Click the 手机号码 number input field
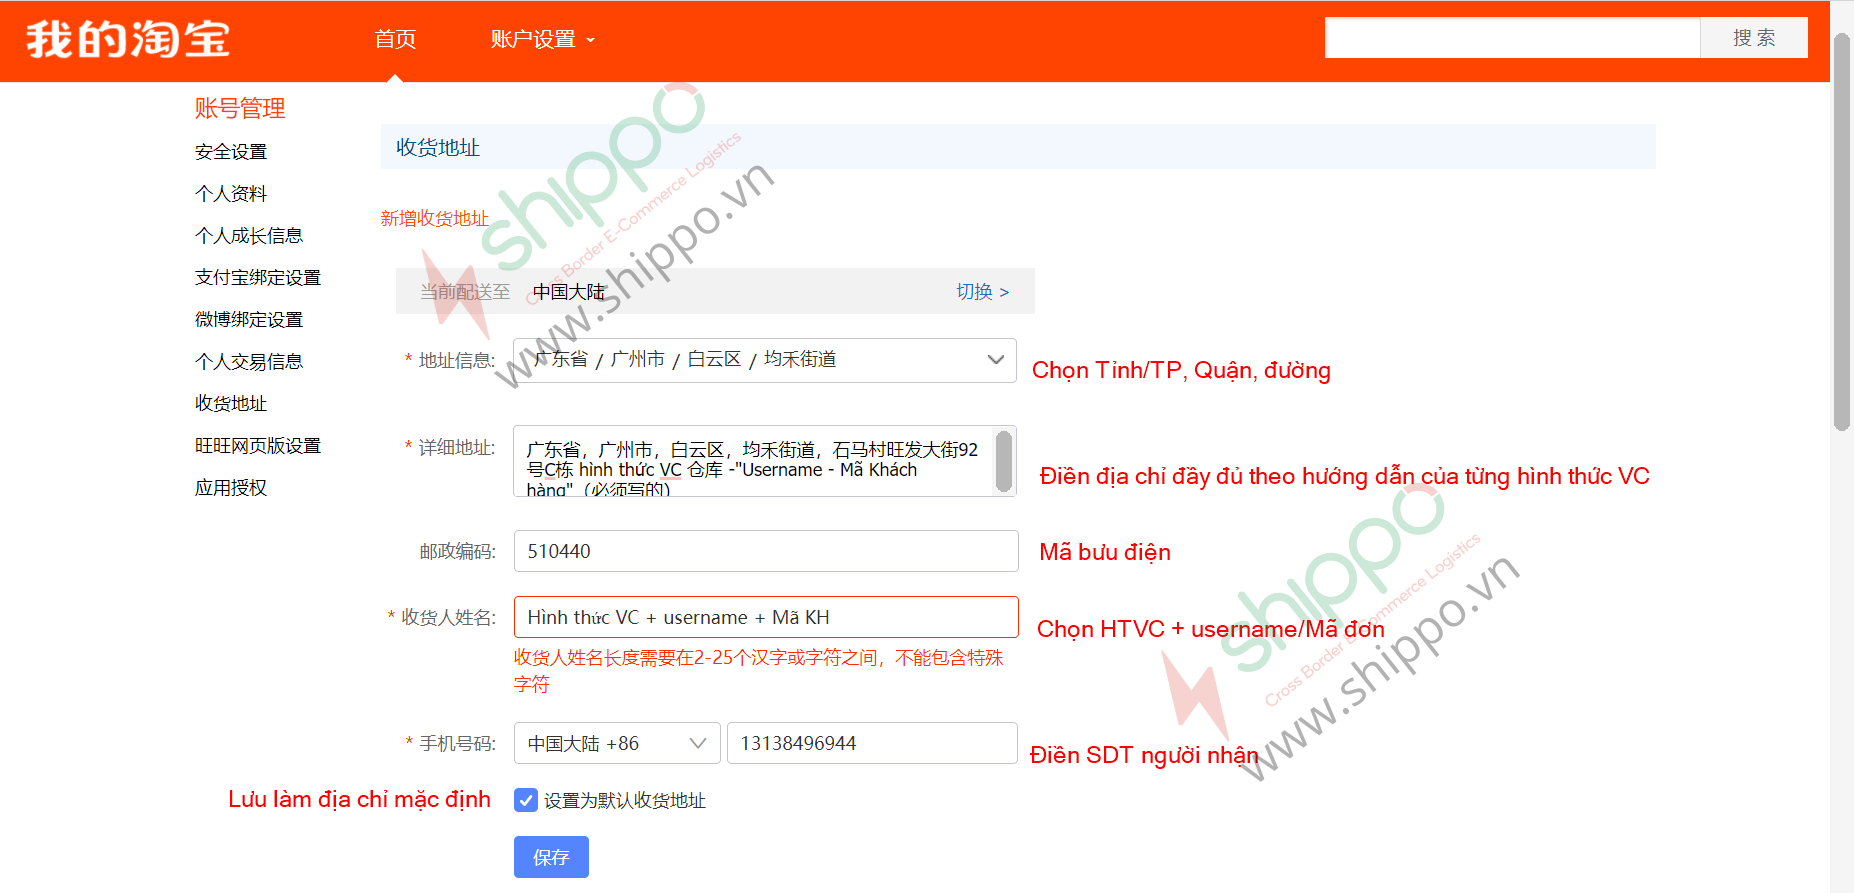The height and width of the screenshot is (893, 1854). [x=872, y=743]
